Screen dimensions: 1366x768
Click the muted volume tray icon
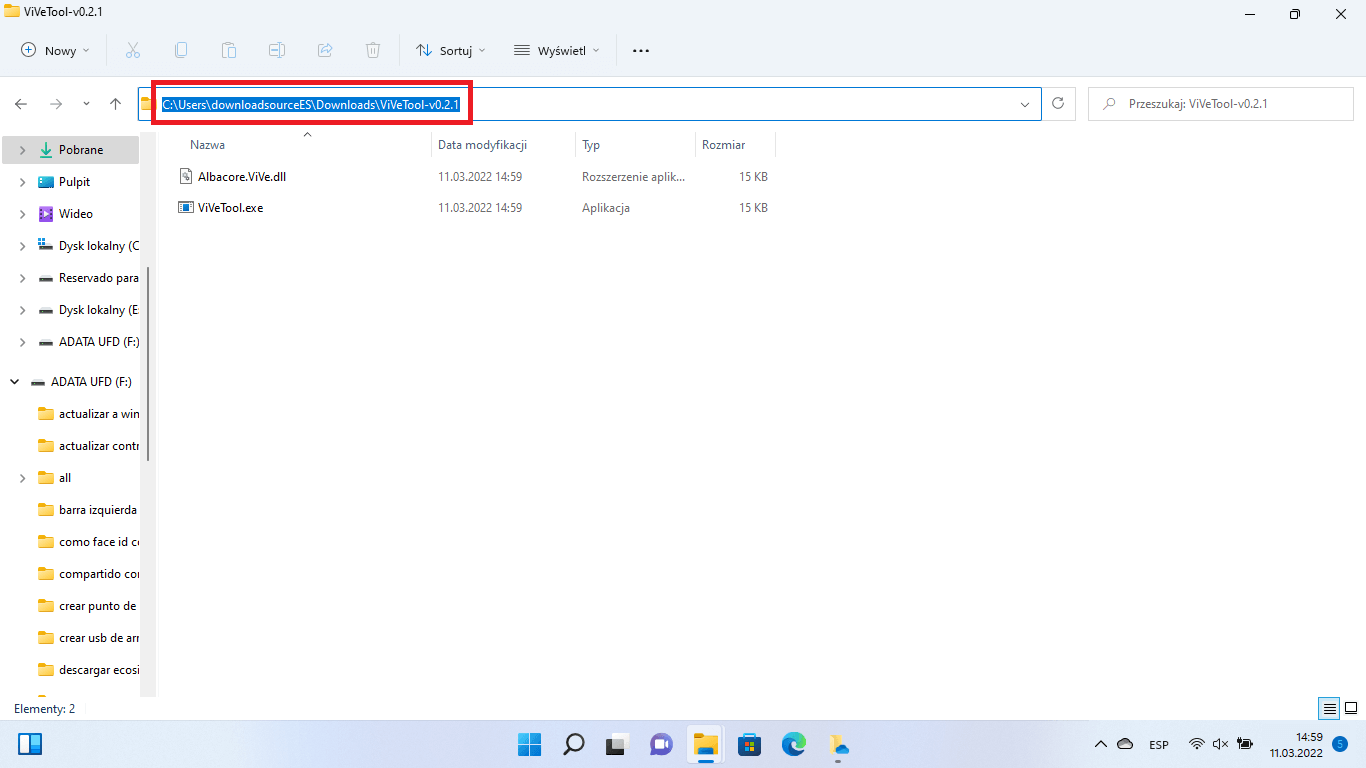click(1220, 744)
